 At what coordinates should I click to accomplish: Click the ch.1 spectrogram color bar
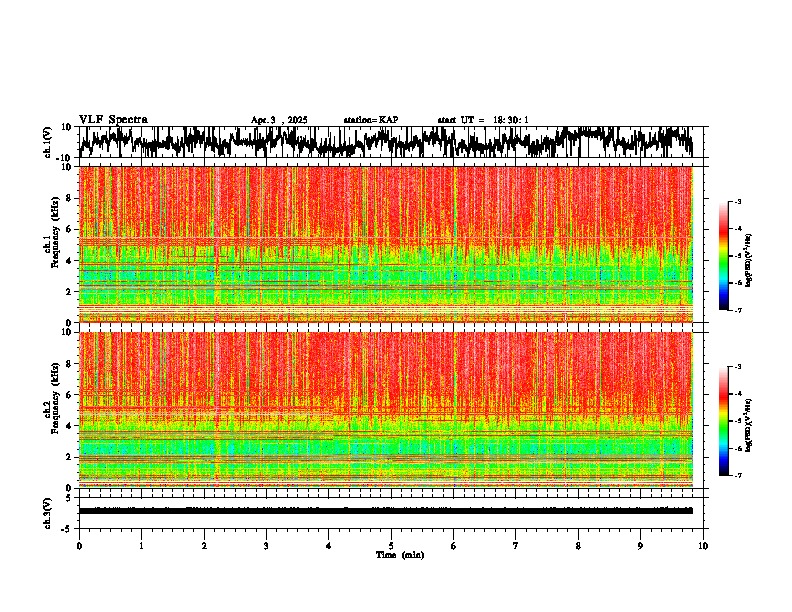(x=723, y=256)
